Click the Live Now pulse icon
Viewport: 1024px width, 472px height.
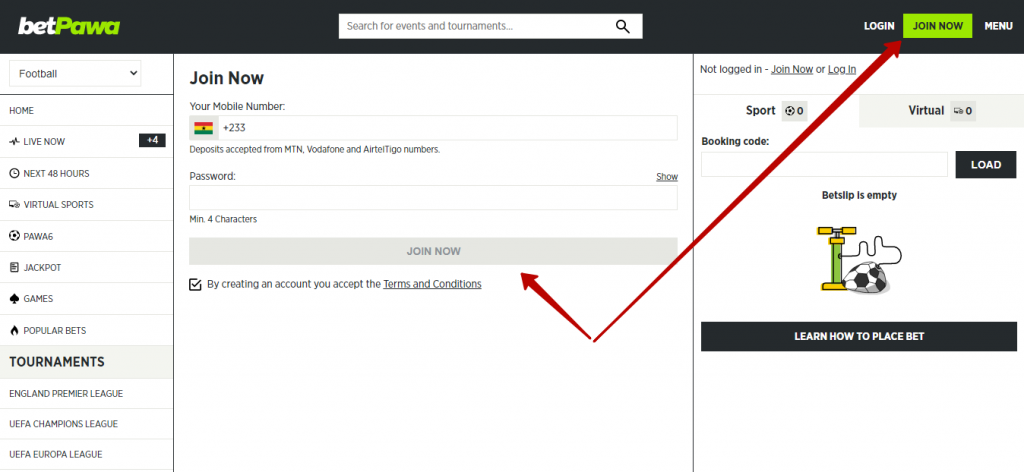(x=14, y=142)
